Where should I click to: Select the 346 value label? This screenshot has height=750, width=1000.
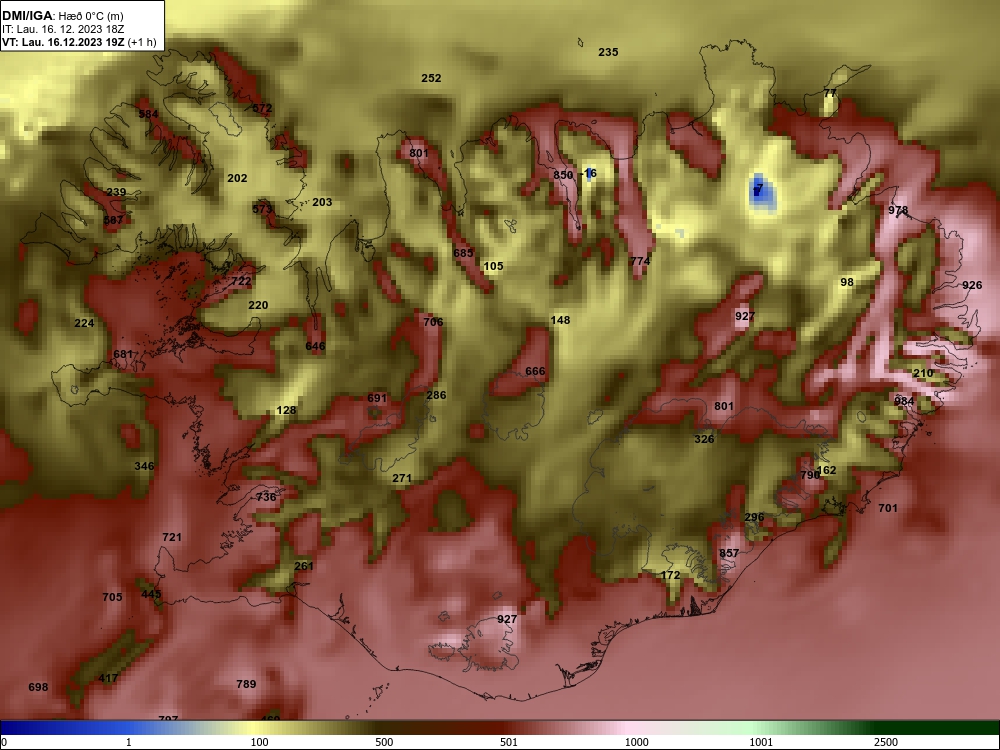(x=144, y=466)
